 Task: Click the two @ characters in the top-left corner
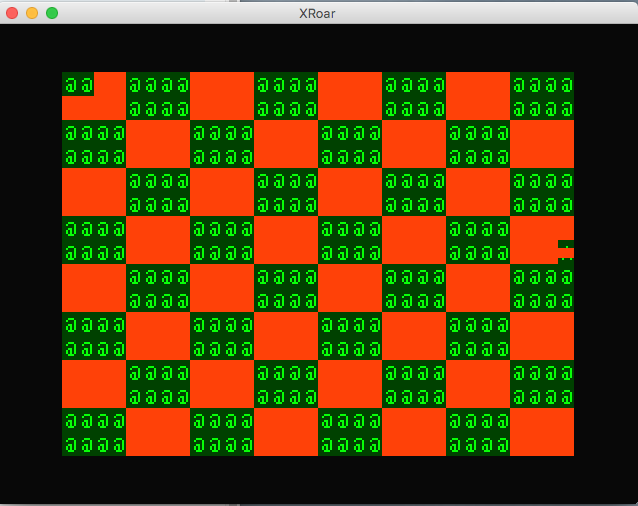pos(78,84)
